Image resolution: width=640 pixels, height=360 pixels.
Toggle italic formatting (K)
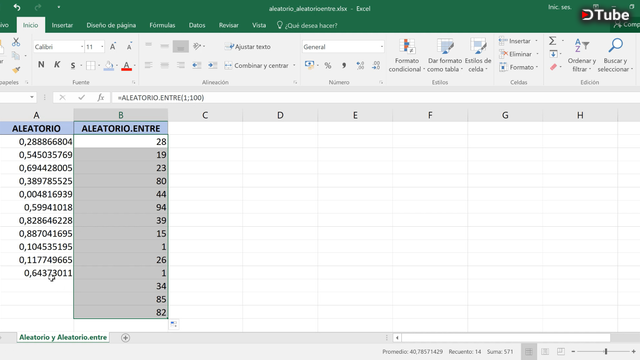click(x=57, y=65)
